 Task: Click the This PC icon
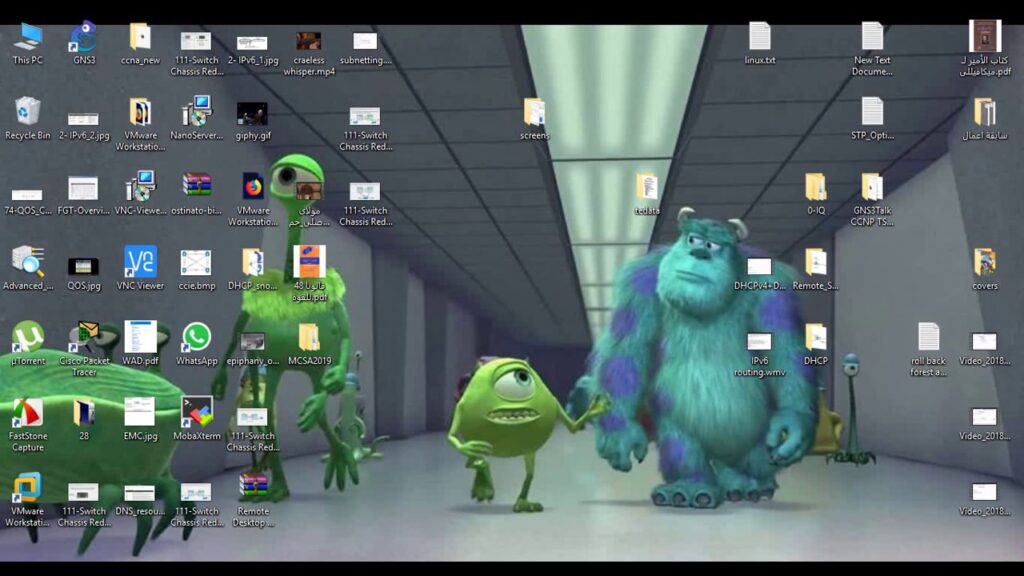(x=27, y=38)
